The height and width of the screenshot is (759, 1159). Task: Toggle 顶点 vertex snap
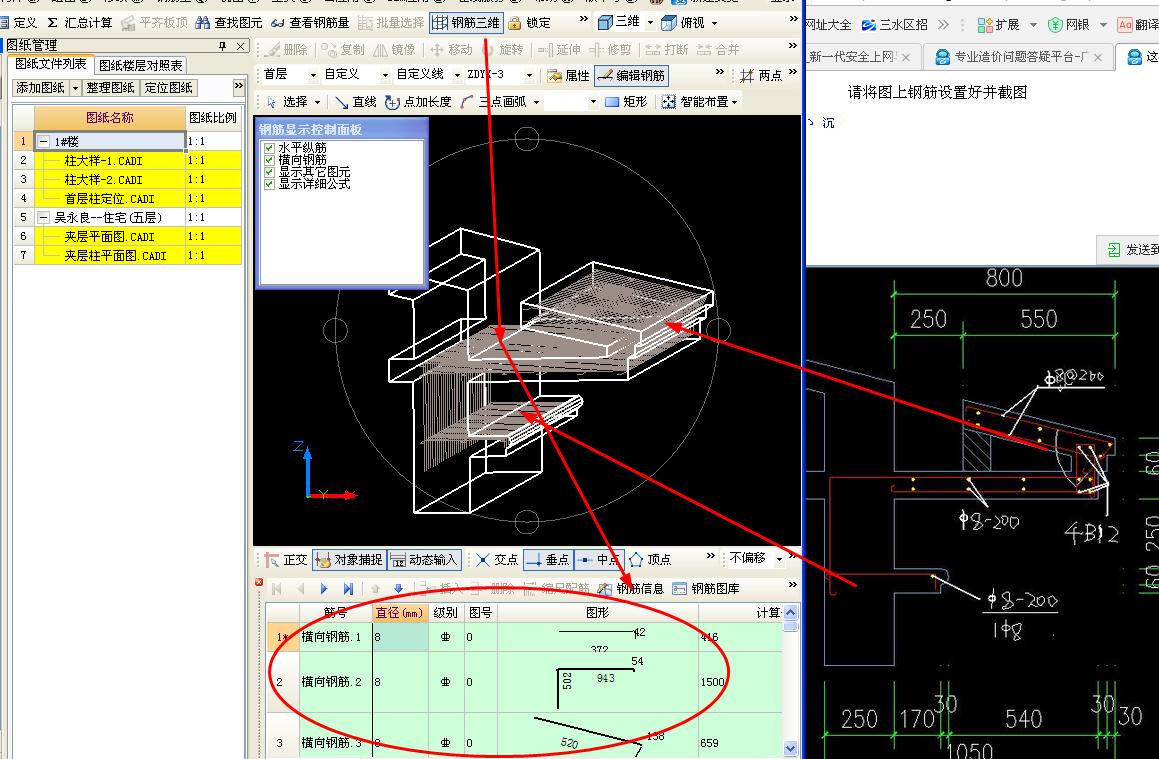650,560
